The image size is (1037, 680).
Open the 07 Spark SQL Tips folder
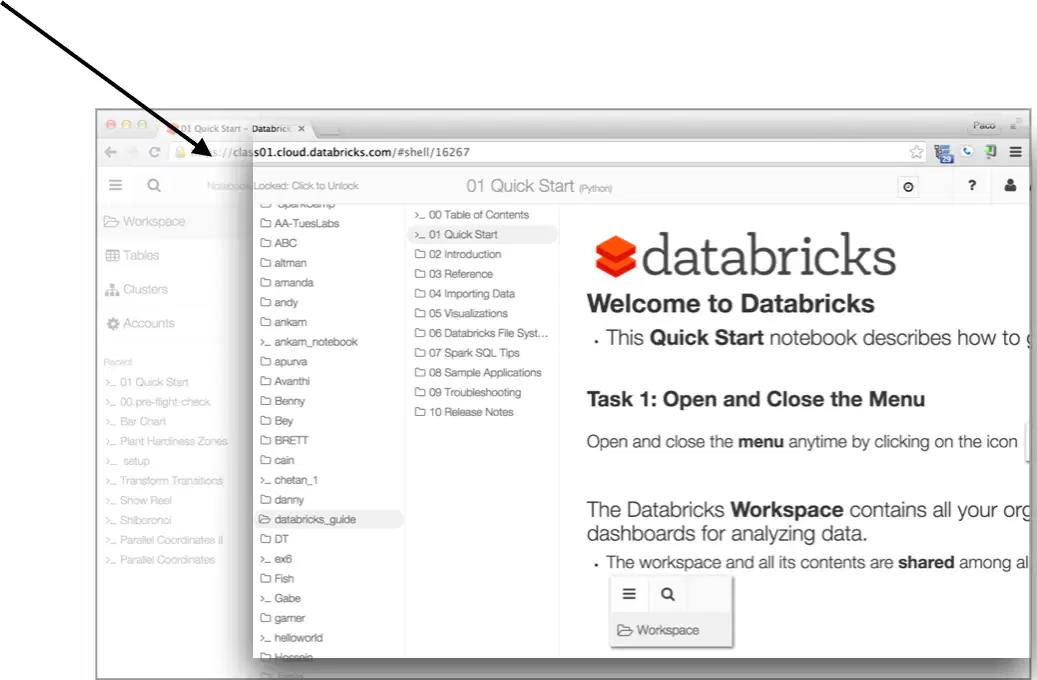click(467, 353)
